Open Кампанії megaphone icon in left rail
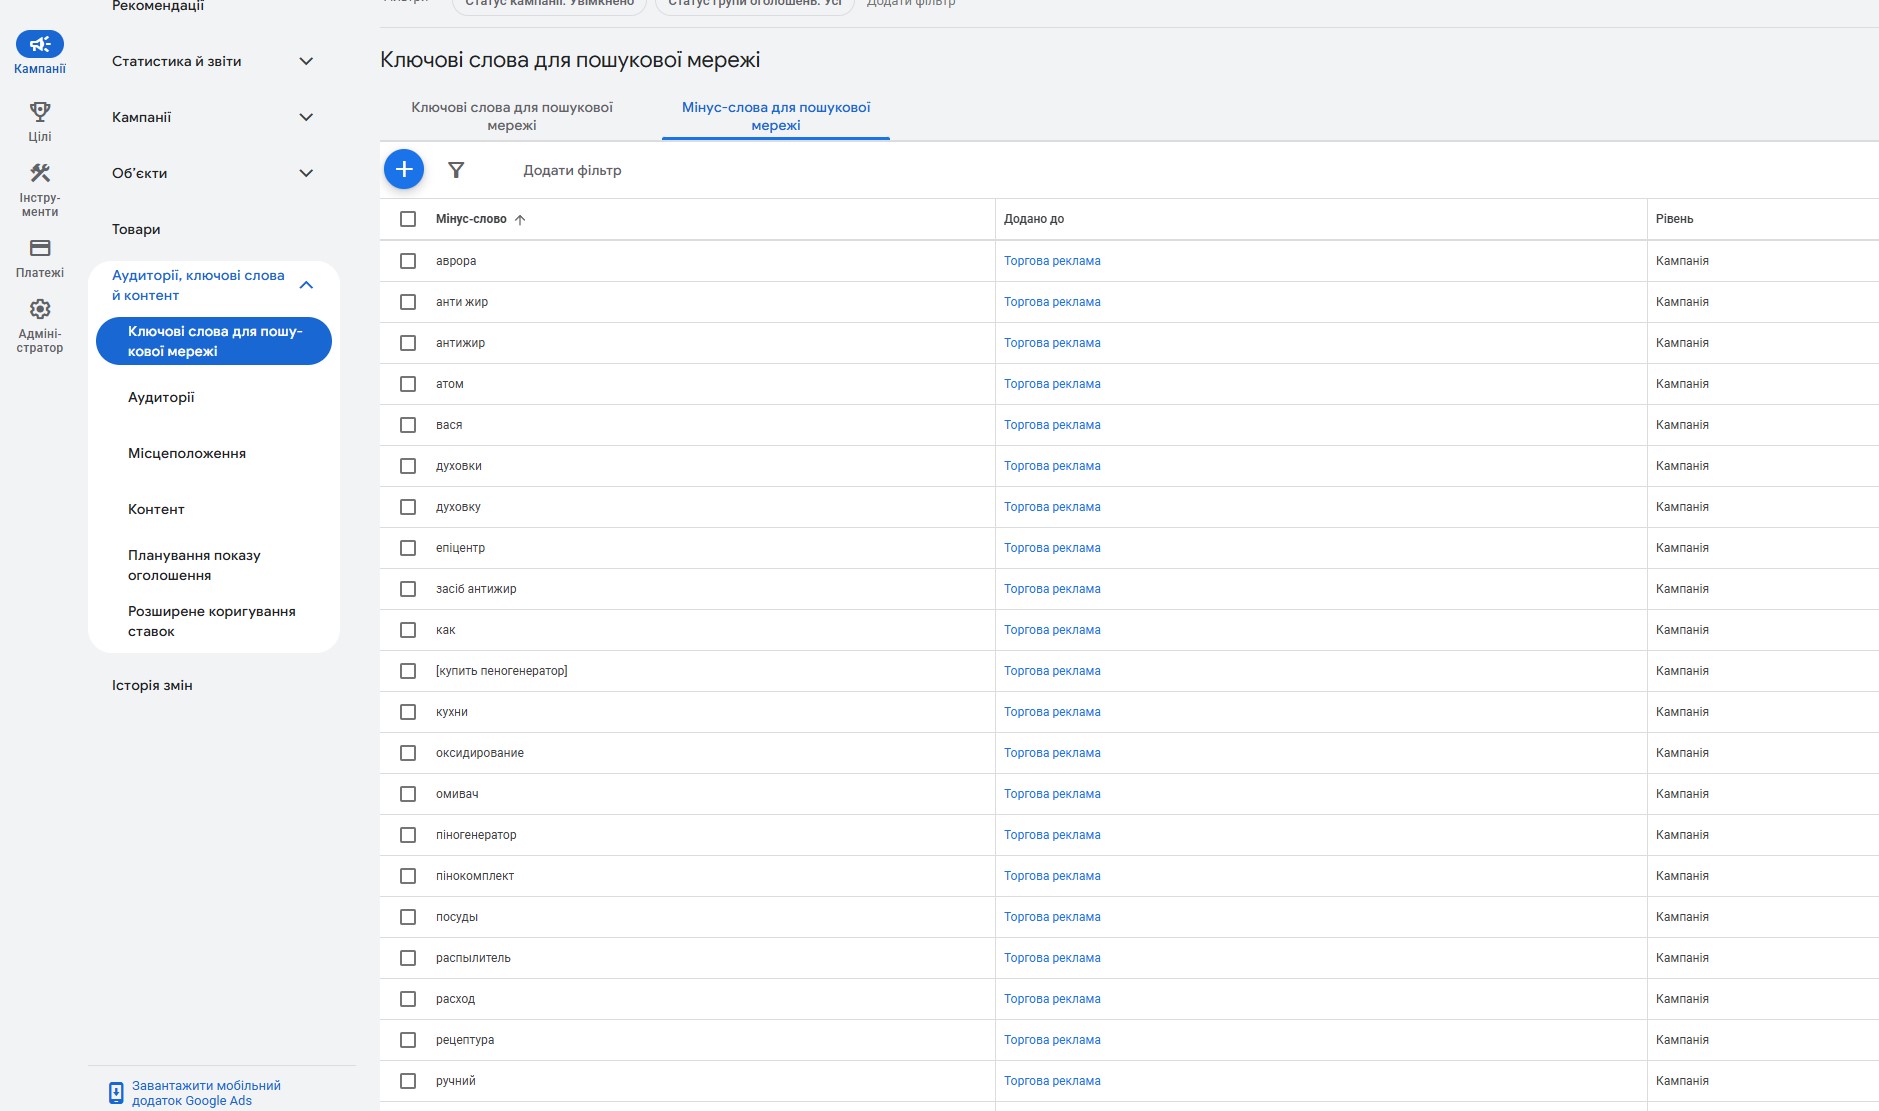This screenshot has width=1879, height=1111. [x=40, y=44]
